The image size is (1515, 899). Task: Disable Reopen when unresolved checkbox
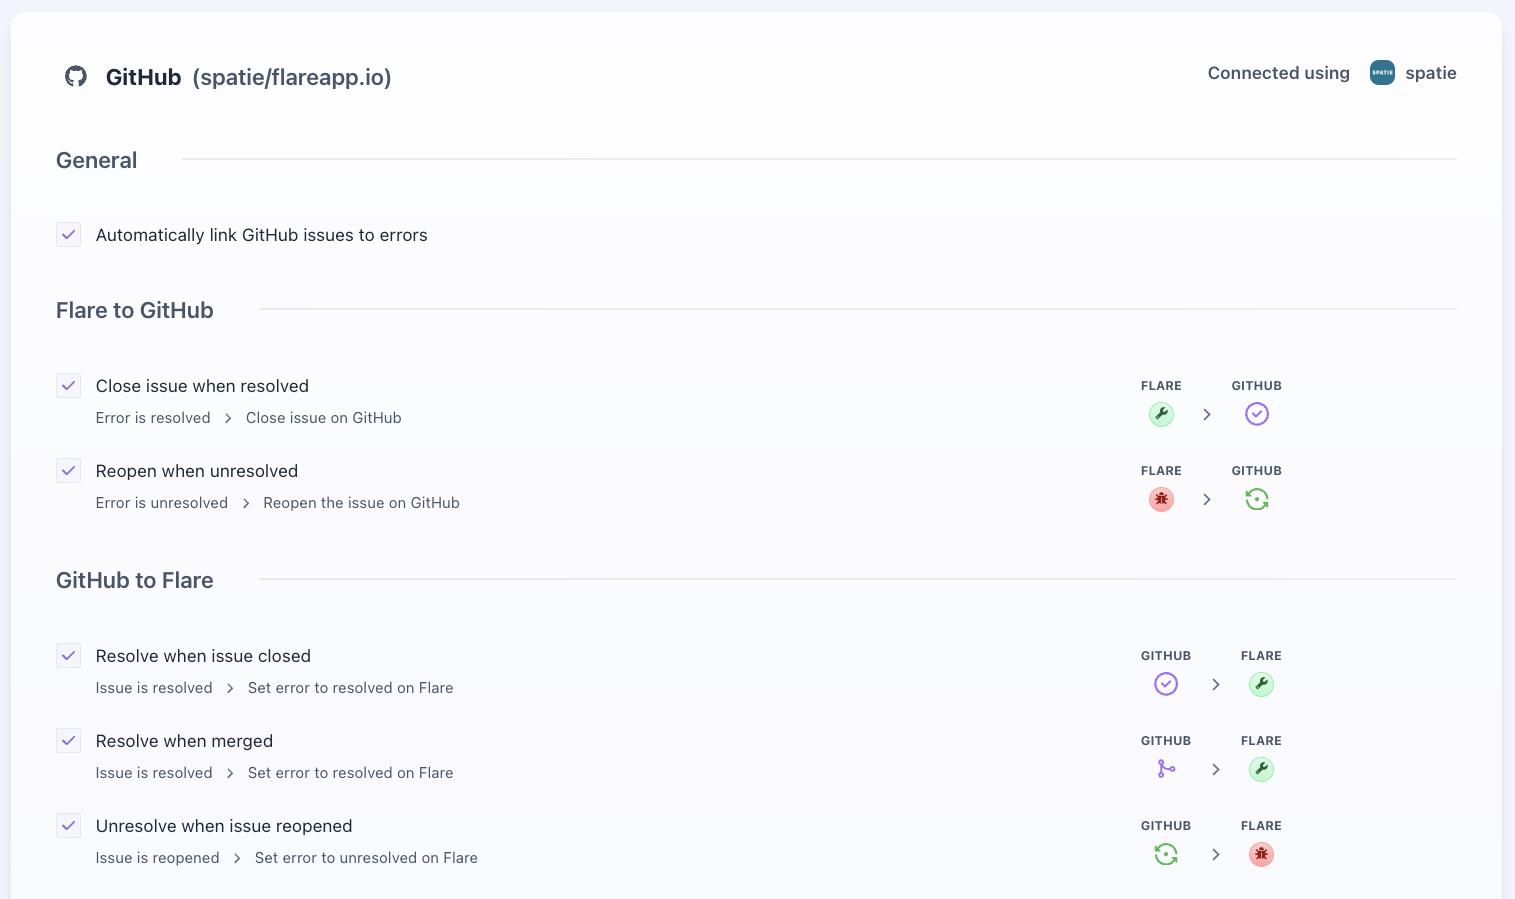pos(69,471)
